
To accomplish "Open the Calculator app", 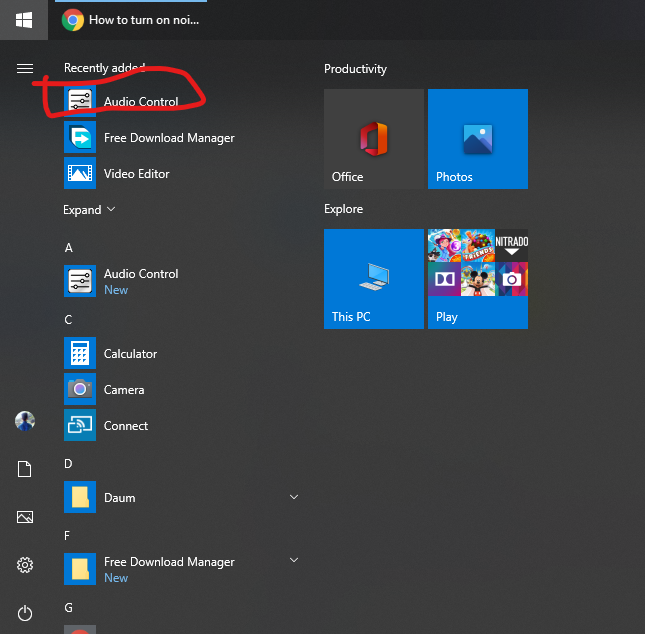I will (130, 354).
